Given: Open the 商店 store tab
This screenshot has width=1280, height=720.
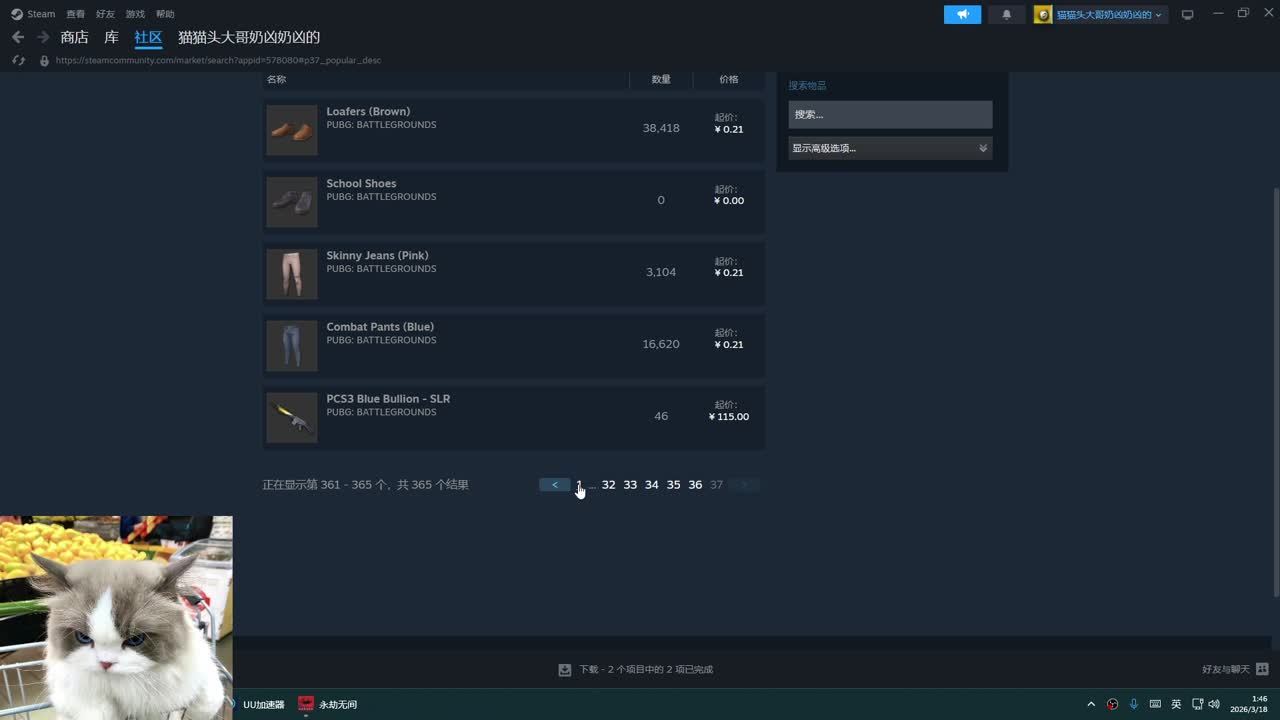Looking at the screenshot, I should [74, 37].
